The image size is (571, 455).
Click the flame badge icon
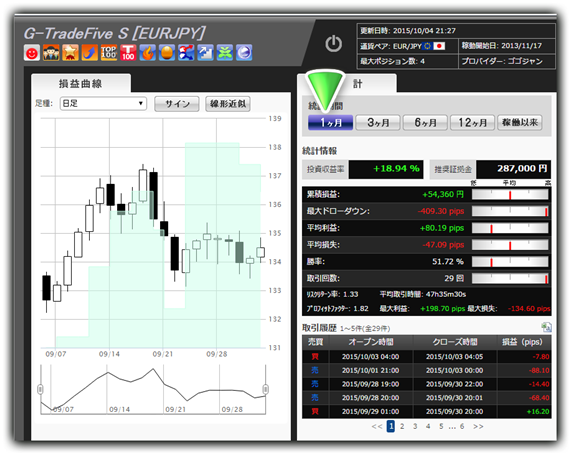[147, 53]
